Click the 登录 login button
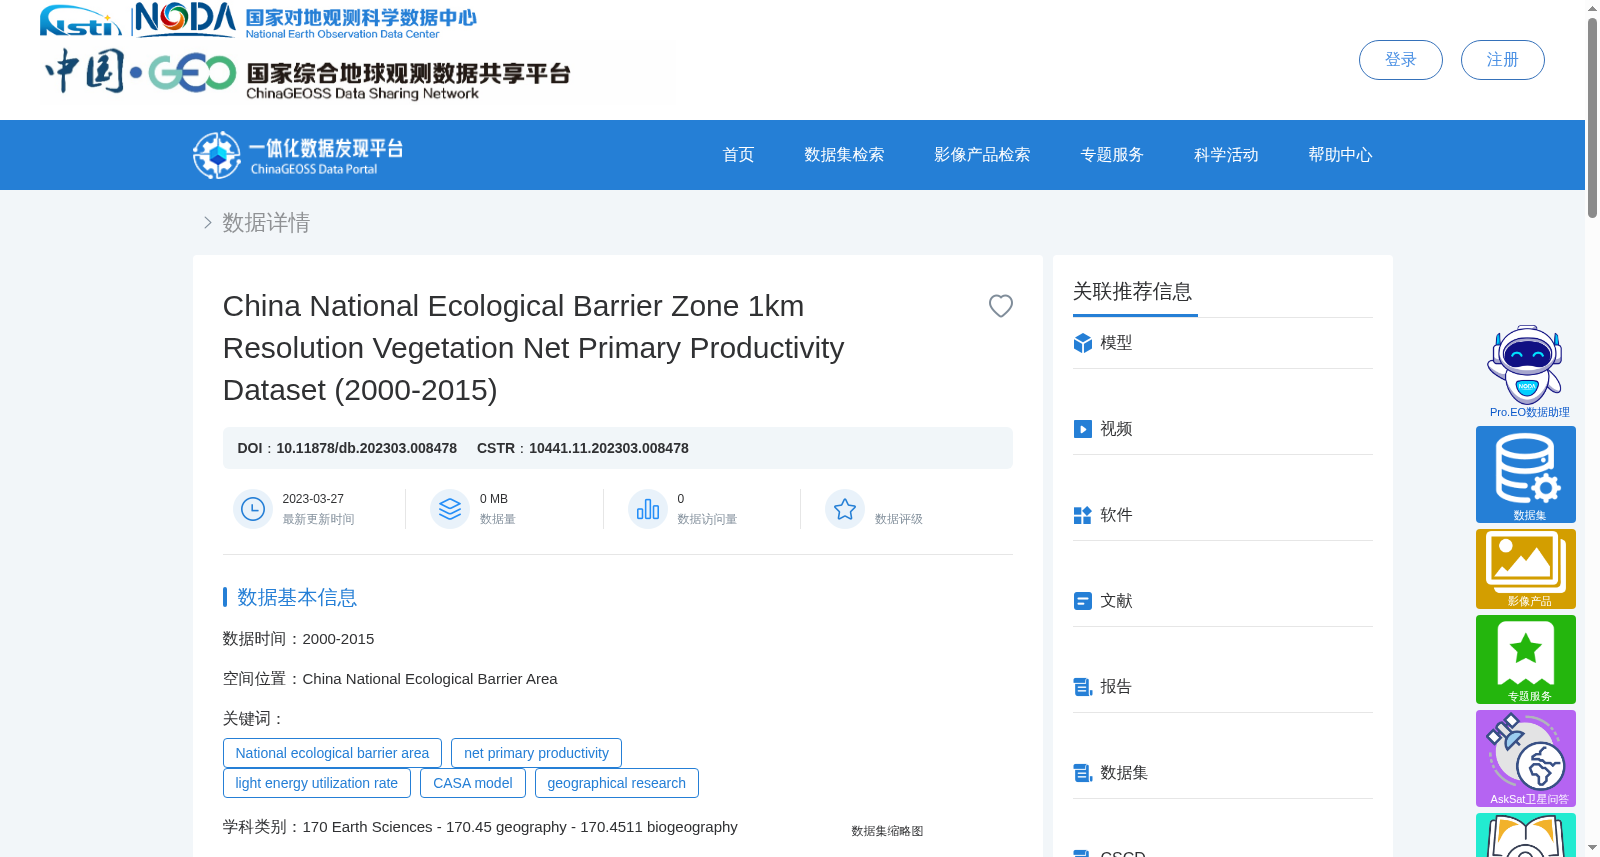This screenshot has height=857, width=1600. [x=1401, y=60]
